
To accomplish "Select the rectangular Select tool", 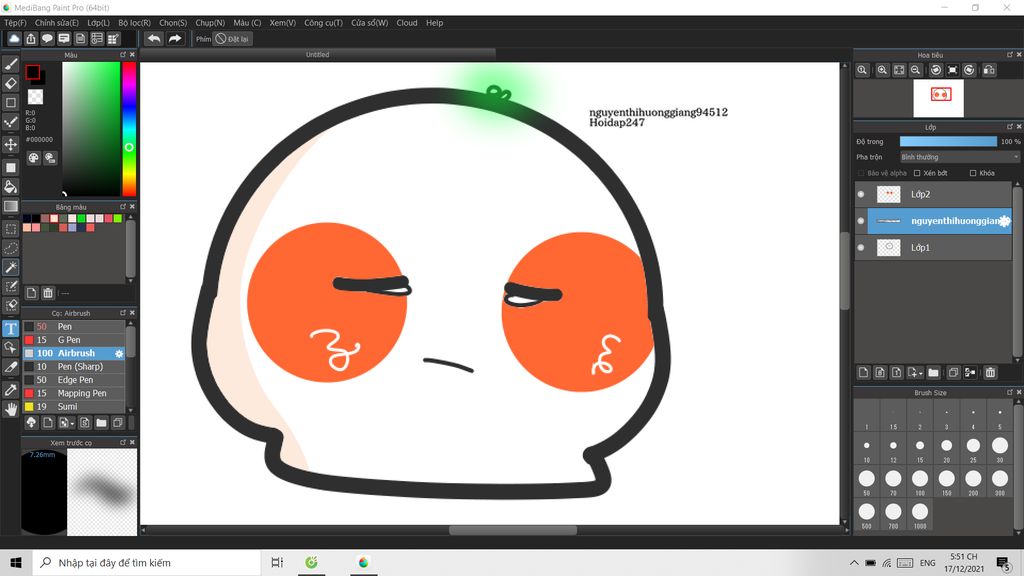I will point(10,229).
